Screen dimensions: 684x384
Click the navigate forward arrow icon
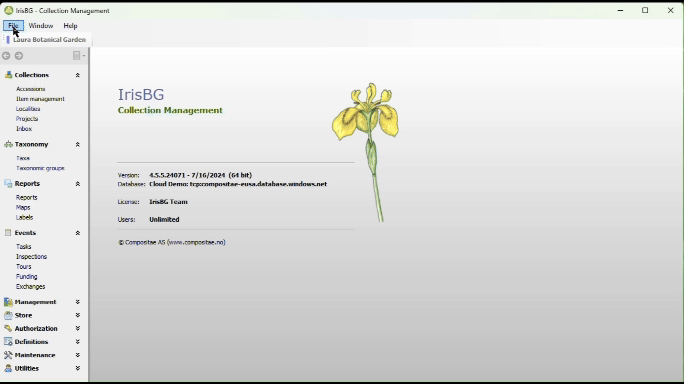pos(19,56)
